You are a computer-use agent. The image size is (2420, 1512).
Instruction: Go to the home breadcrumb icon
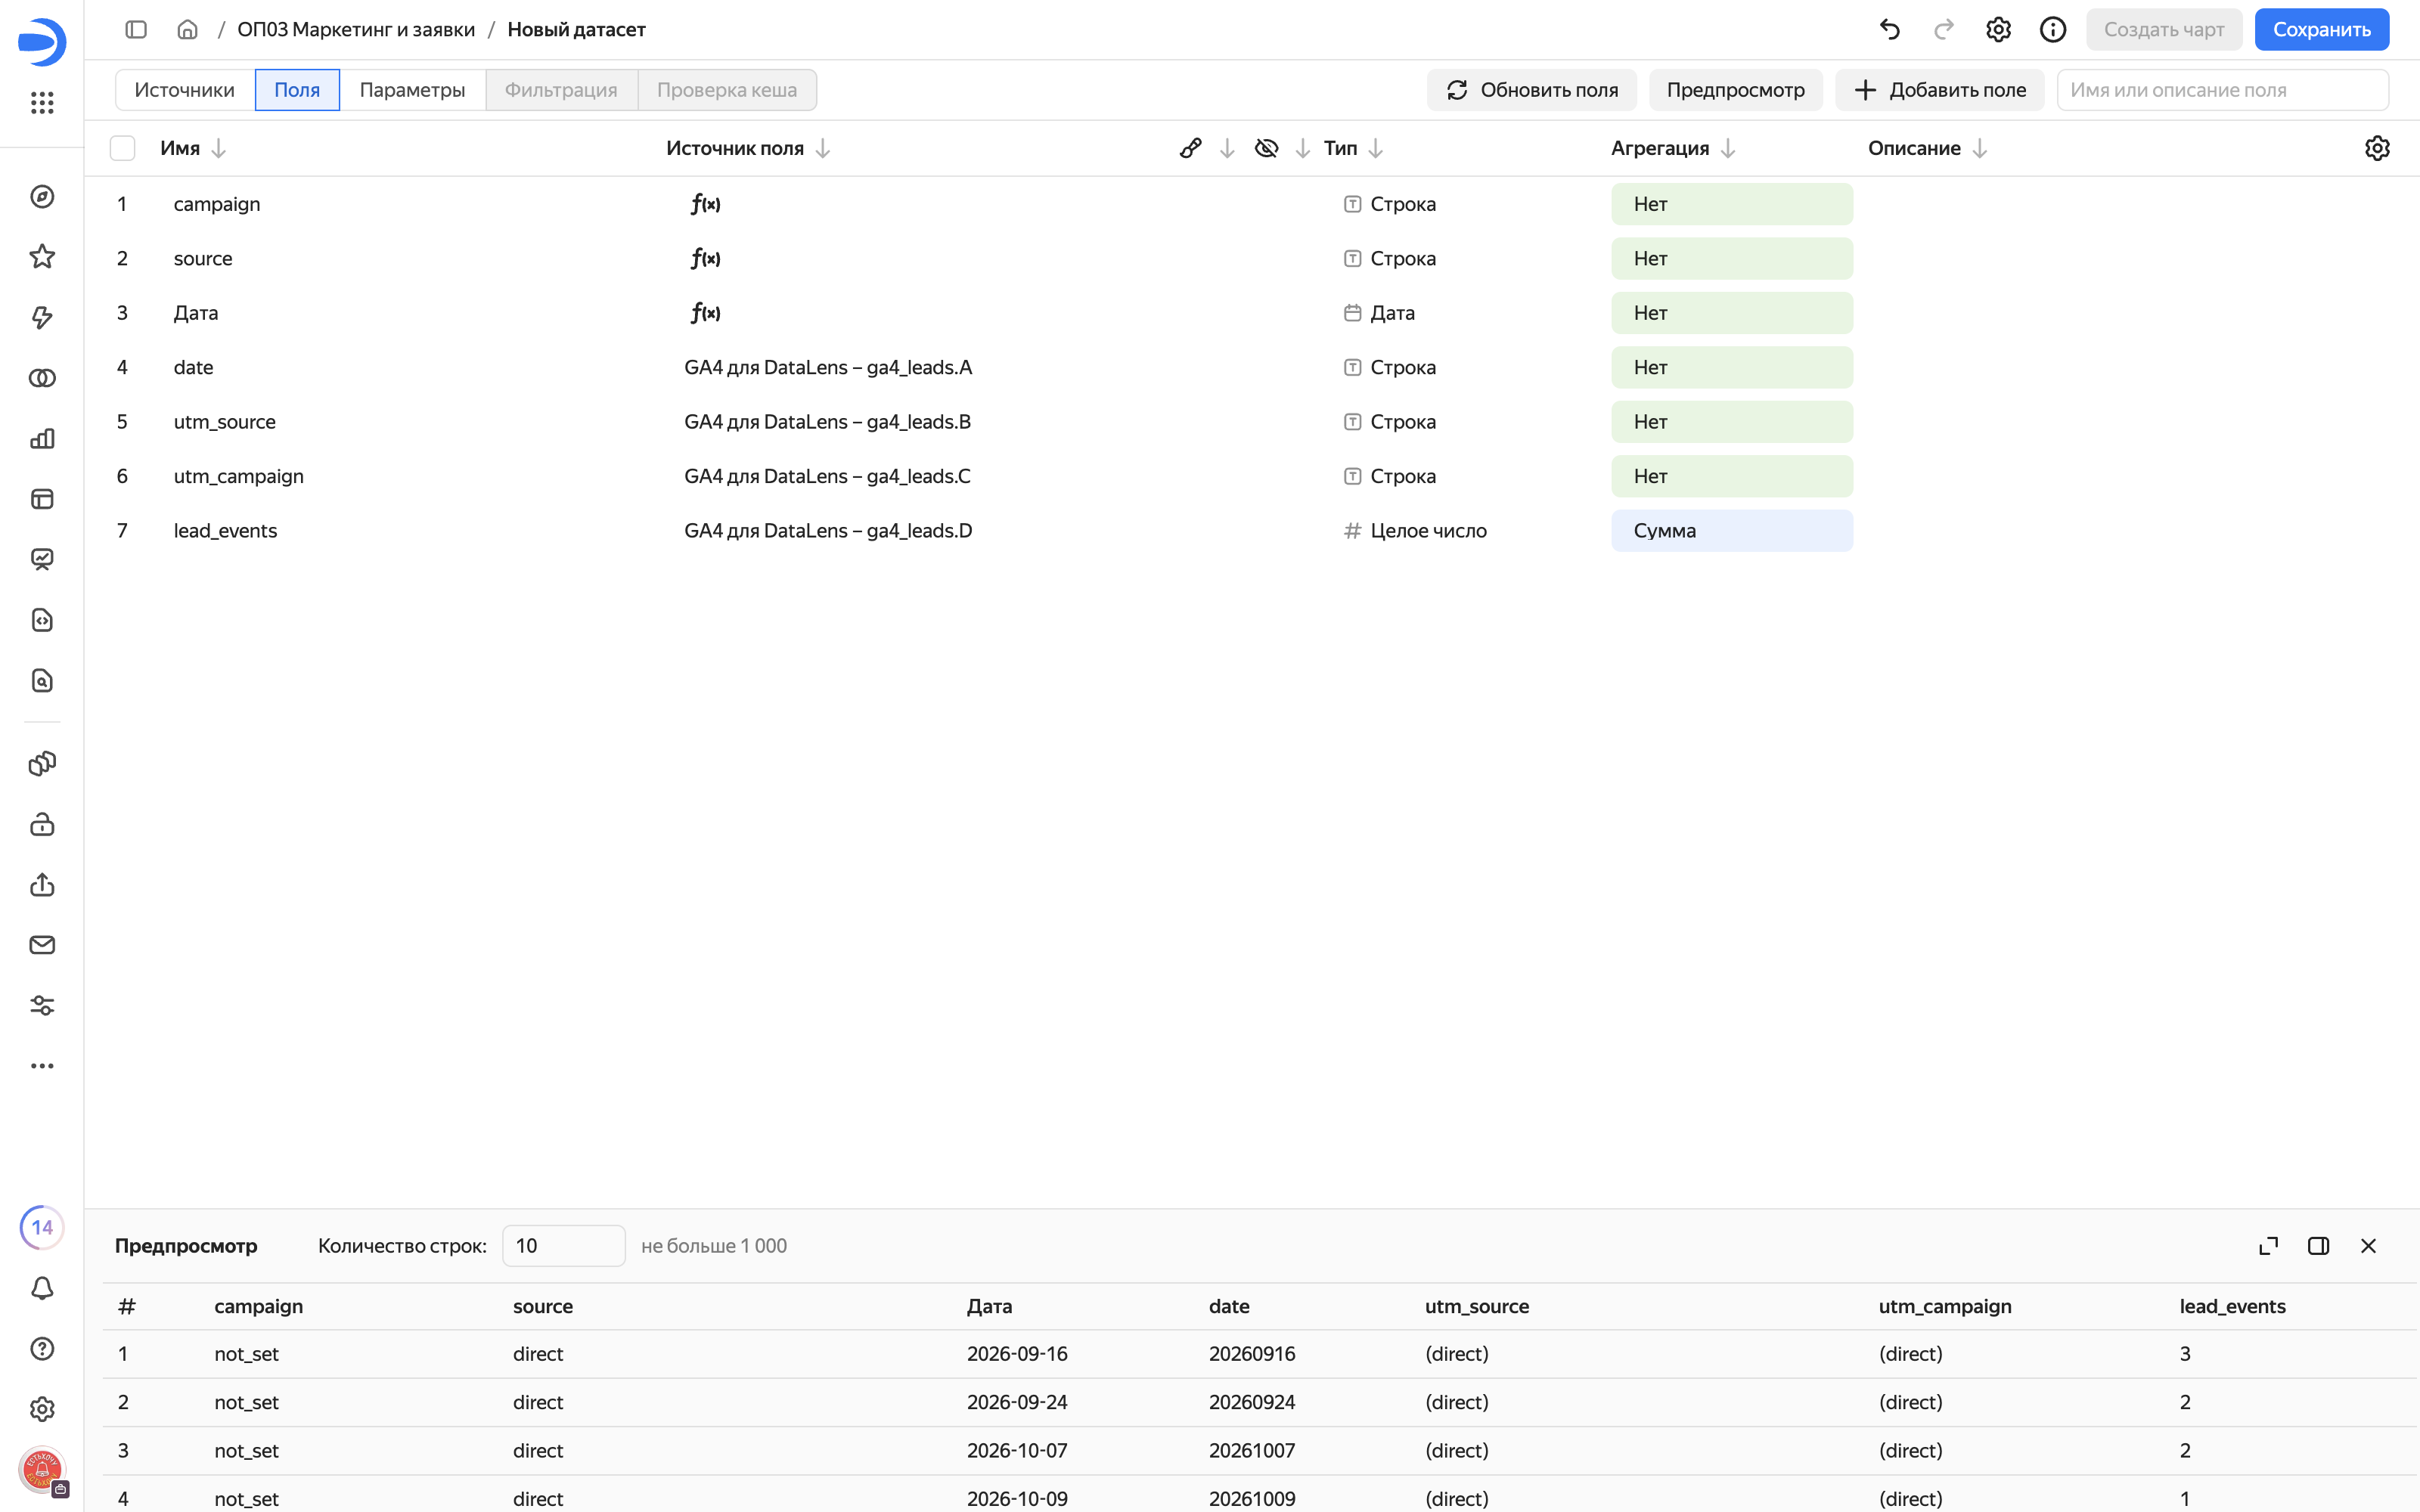(187, 29)
